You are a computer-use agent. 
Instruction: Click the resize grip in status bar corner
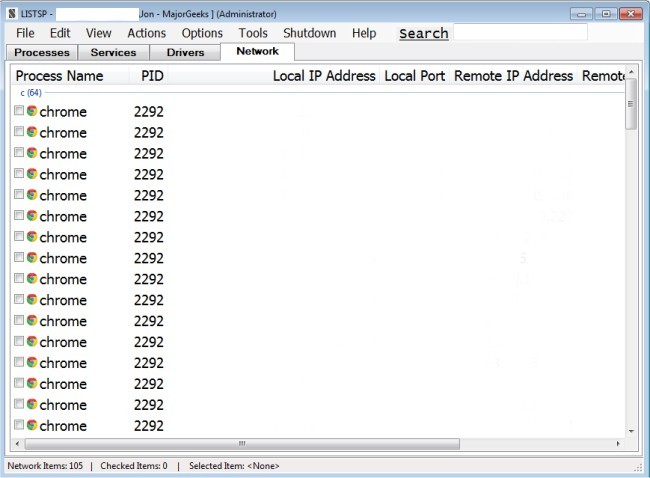(x=638, y=468)
